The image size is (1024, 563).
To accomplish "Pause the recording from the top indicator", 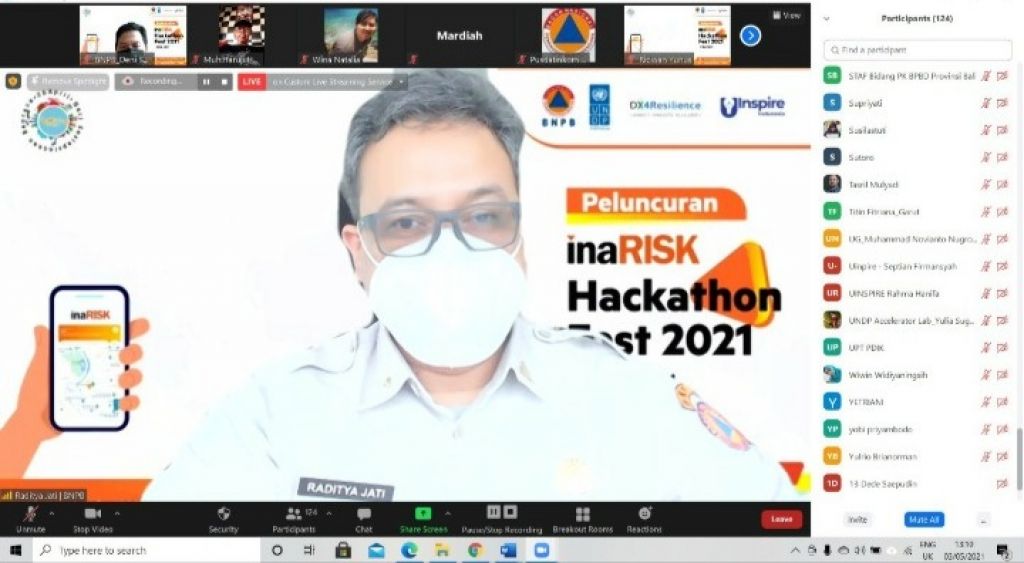I will coord(205,82).
